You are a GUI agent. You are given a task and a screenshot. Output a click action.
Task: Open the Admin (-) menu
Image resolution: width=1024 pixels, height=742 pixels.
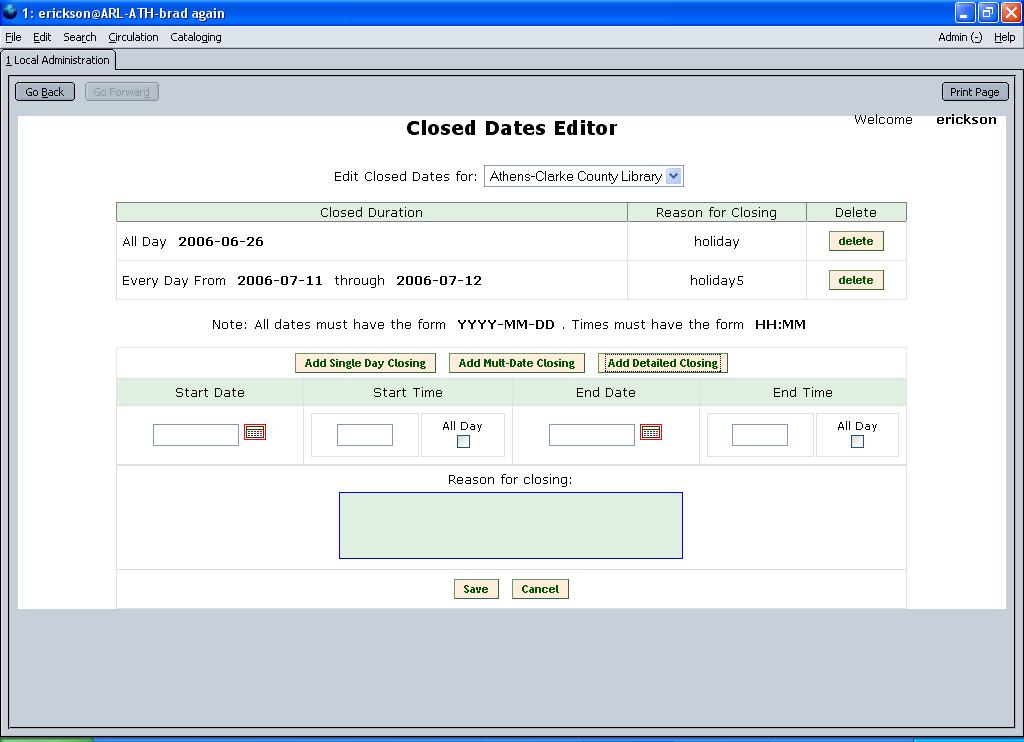pyautogui.click(x=959, y=37)
